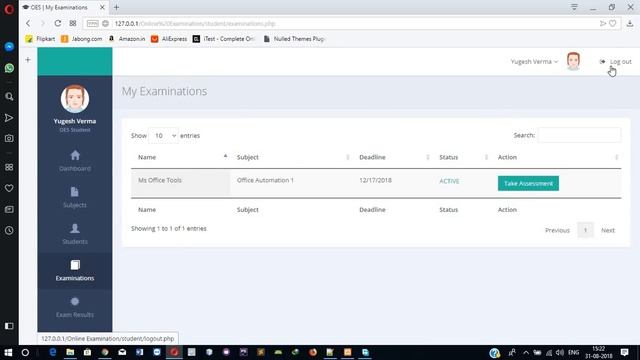Sort table by Subject column
The width and height of the screenshot is (640, 360).
[x=291, y=157]
